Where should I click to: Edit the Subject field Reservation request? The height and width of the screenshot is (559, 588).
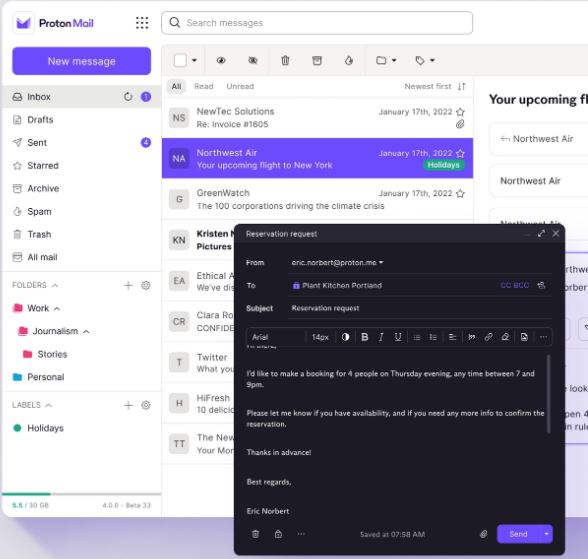coord(420,308)
